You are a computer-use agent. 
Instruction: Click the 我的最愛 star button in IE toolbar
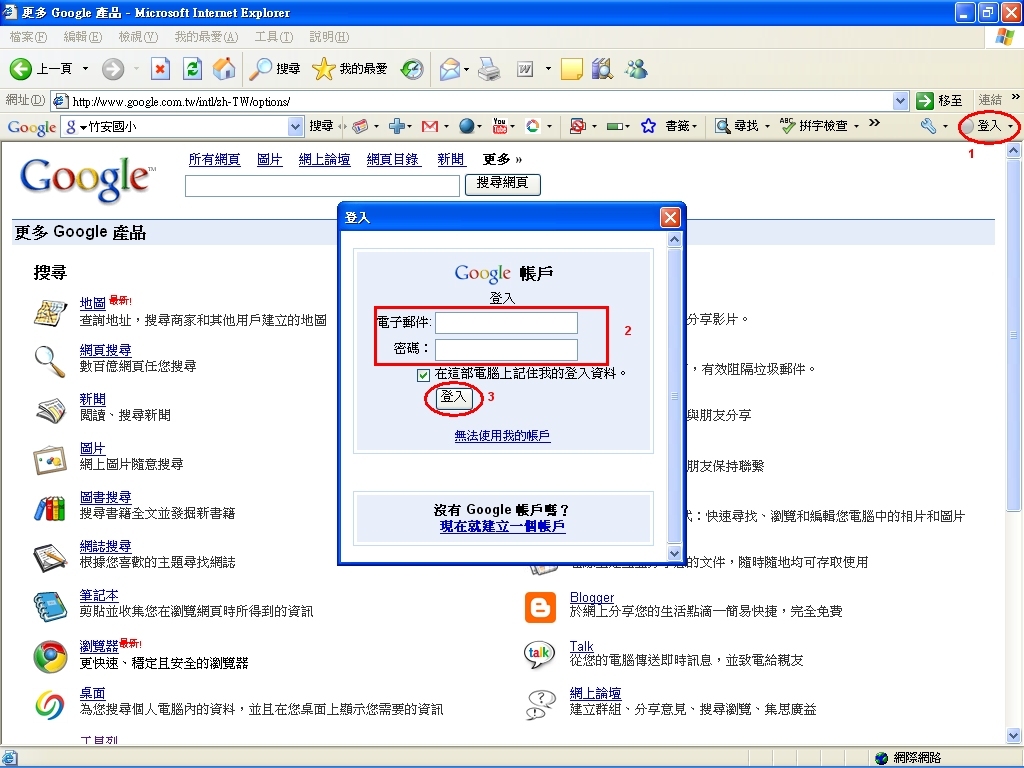pyautogui.click(x=350, y=69)
